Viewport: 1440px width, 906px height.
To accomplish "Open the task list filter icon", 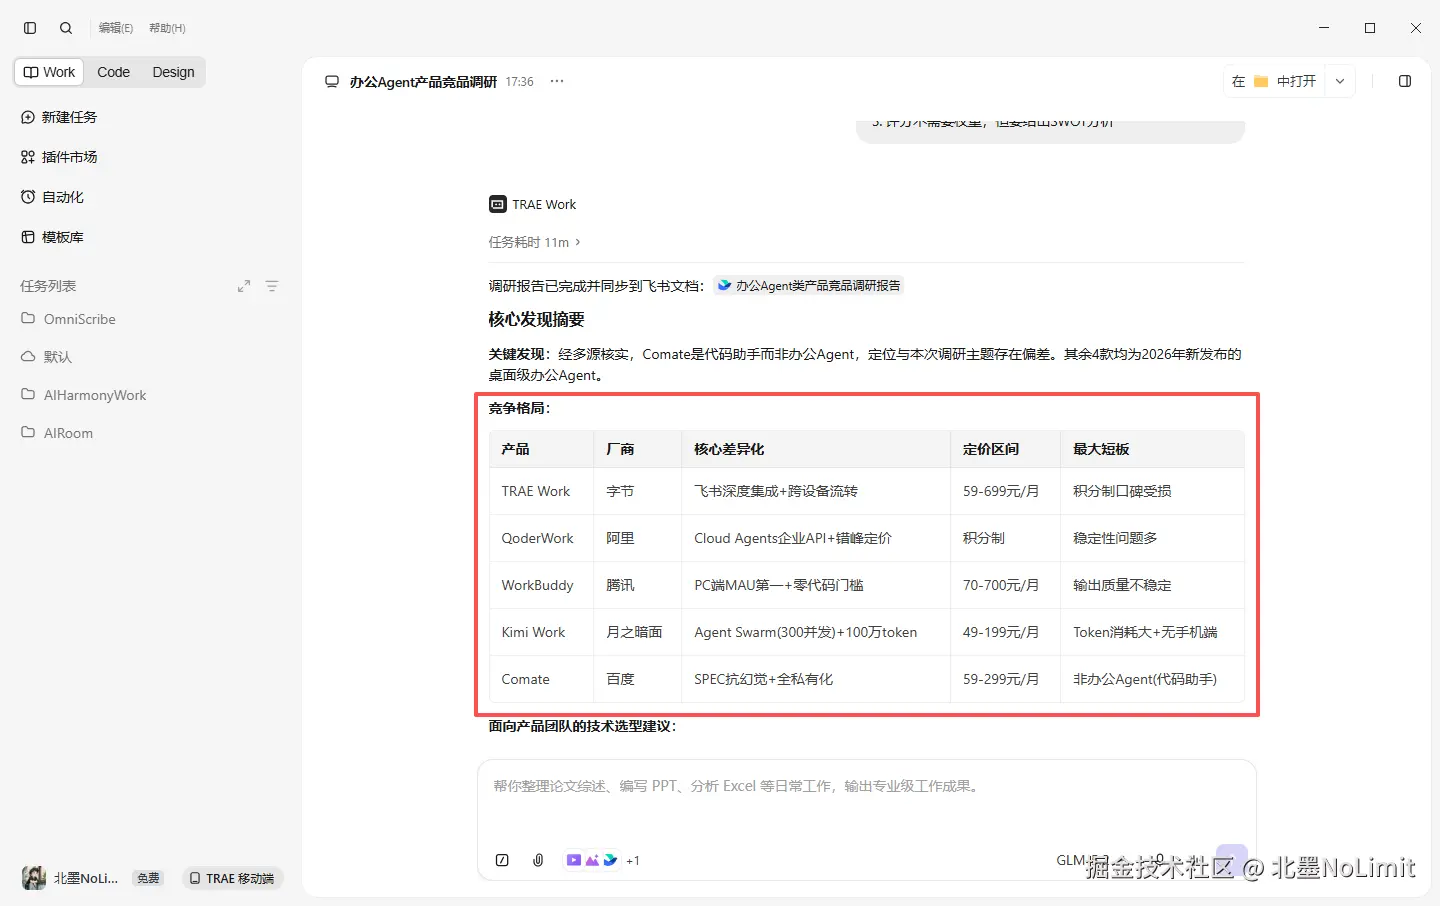I will pyautogui.click(x=272, y=286).
